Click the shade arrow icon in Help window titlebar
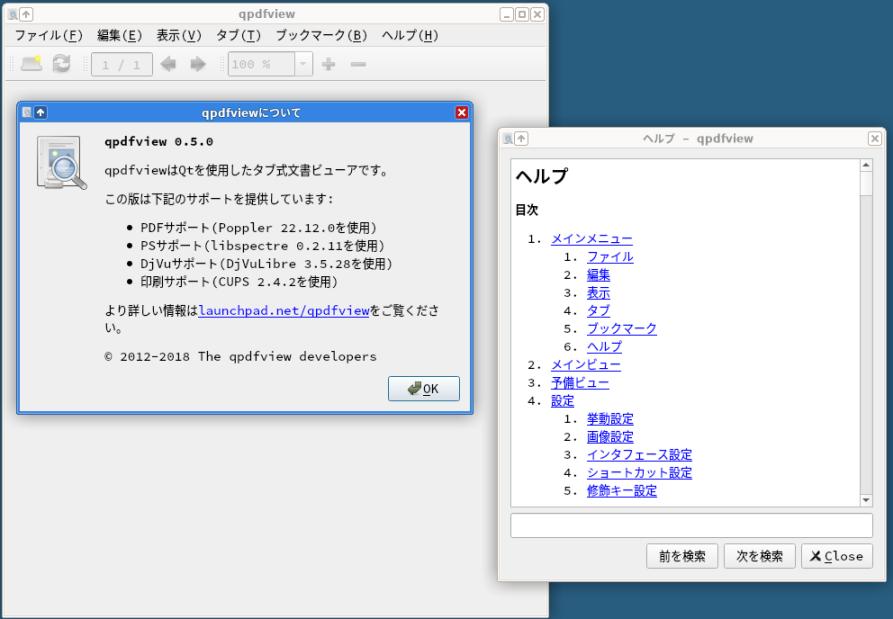This screenshot has width=893, height=619. point(521,138)
